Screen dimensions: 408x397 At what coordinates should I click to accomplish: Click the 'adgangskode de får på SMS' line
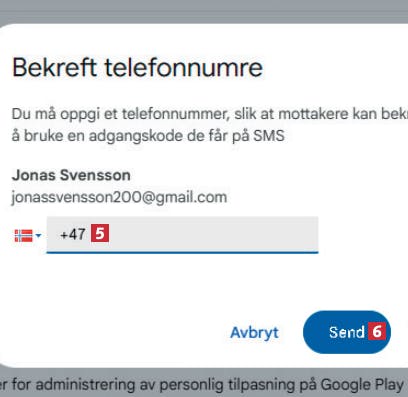(x=186, y=136)
